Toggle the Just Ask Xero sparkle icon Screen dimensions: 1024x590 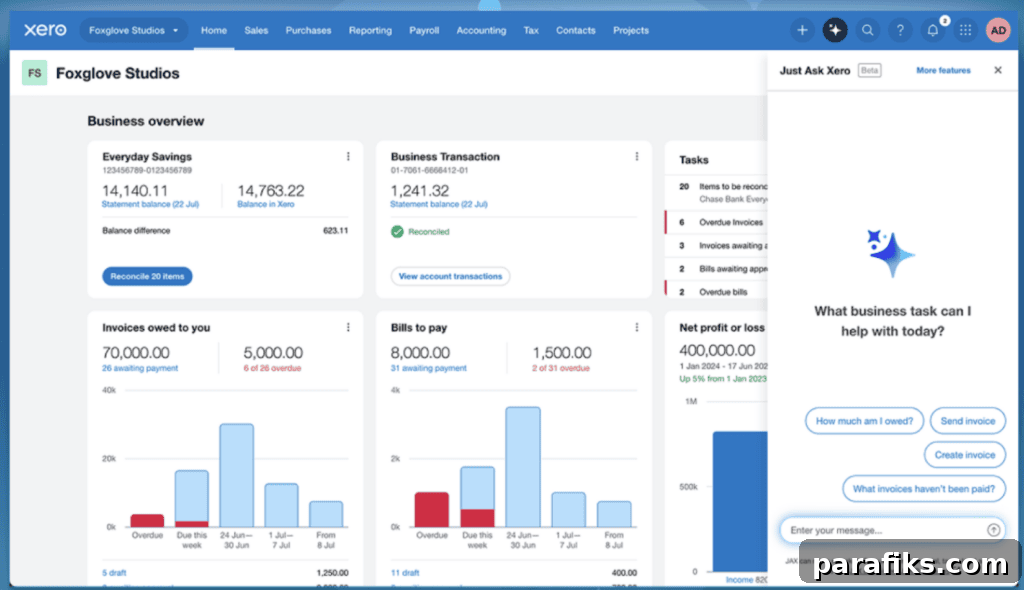coord(835,30)
